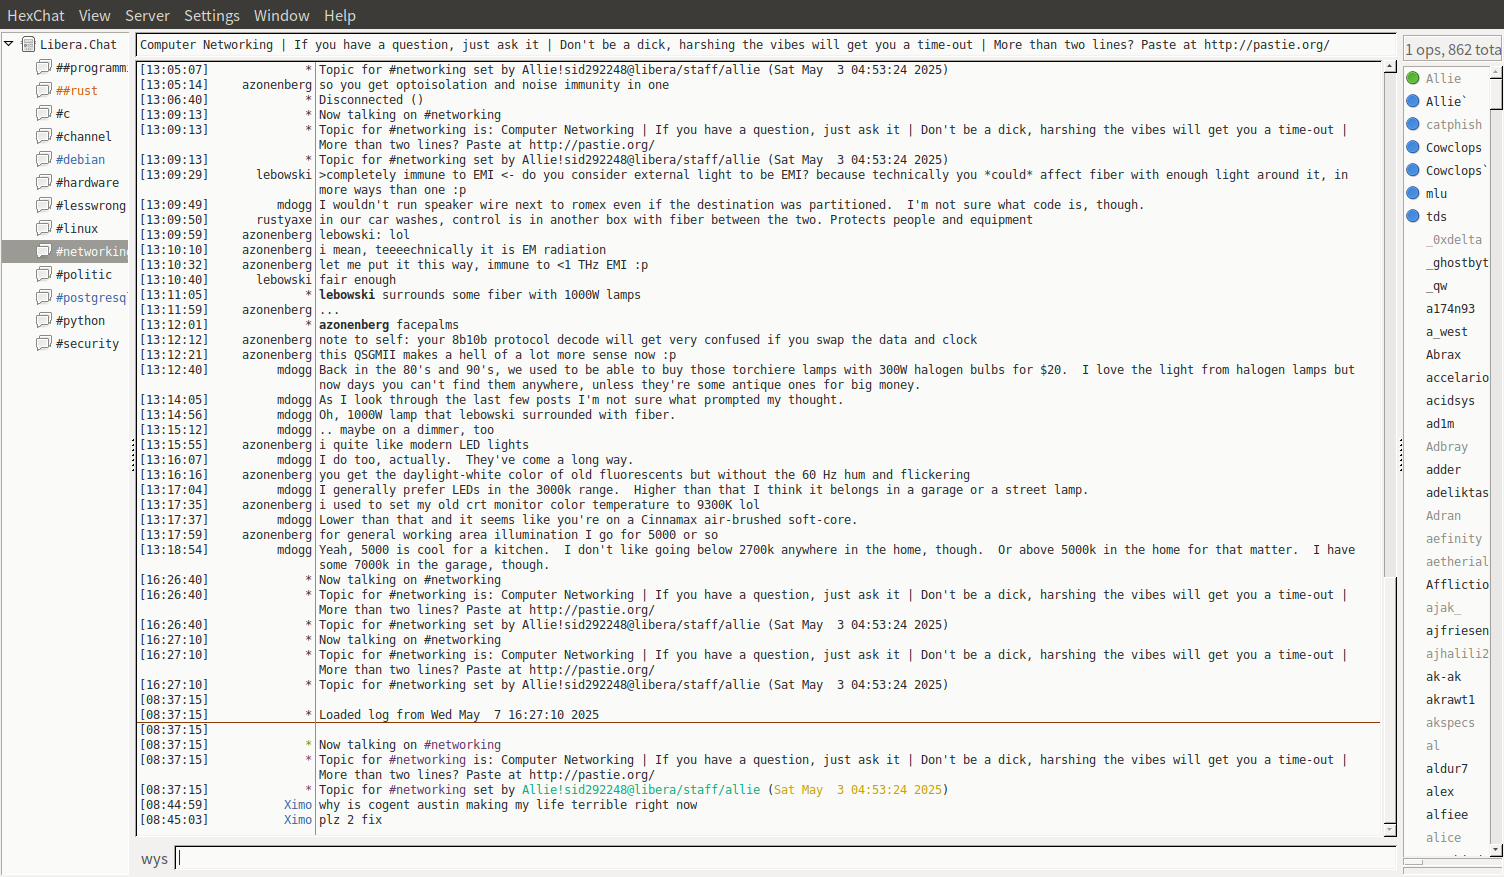Click the #debian channel icon

click(44, 159)
